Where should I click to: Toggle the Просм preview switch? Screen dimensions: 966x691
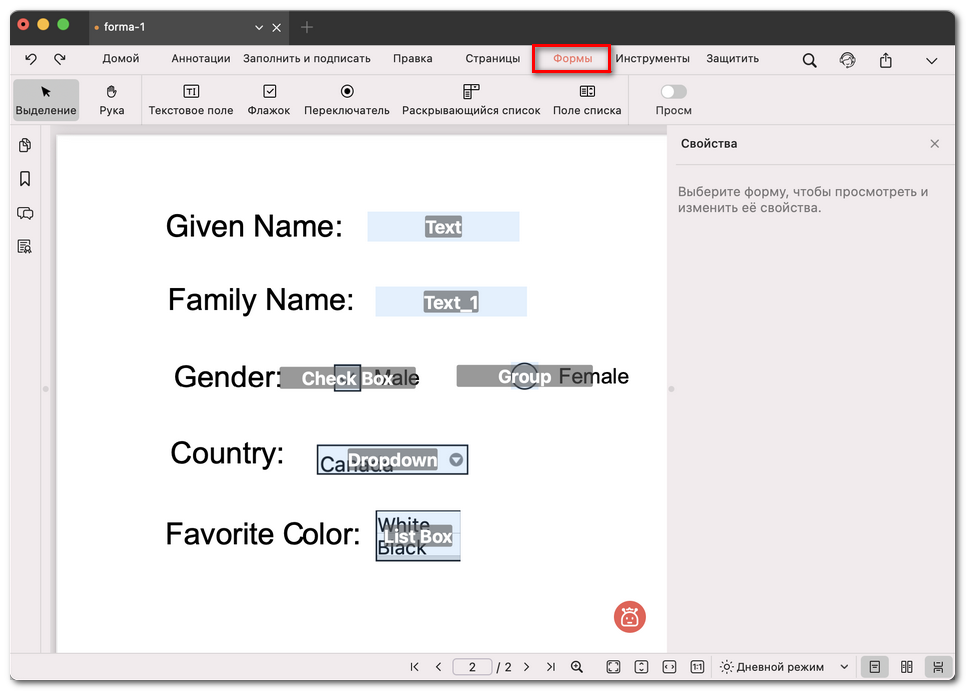pos(673,92)
